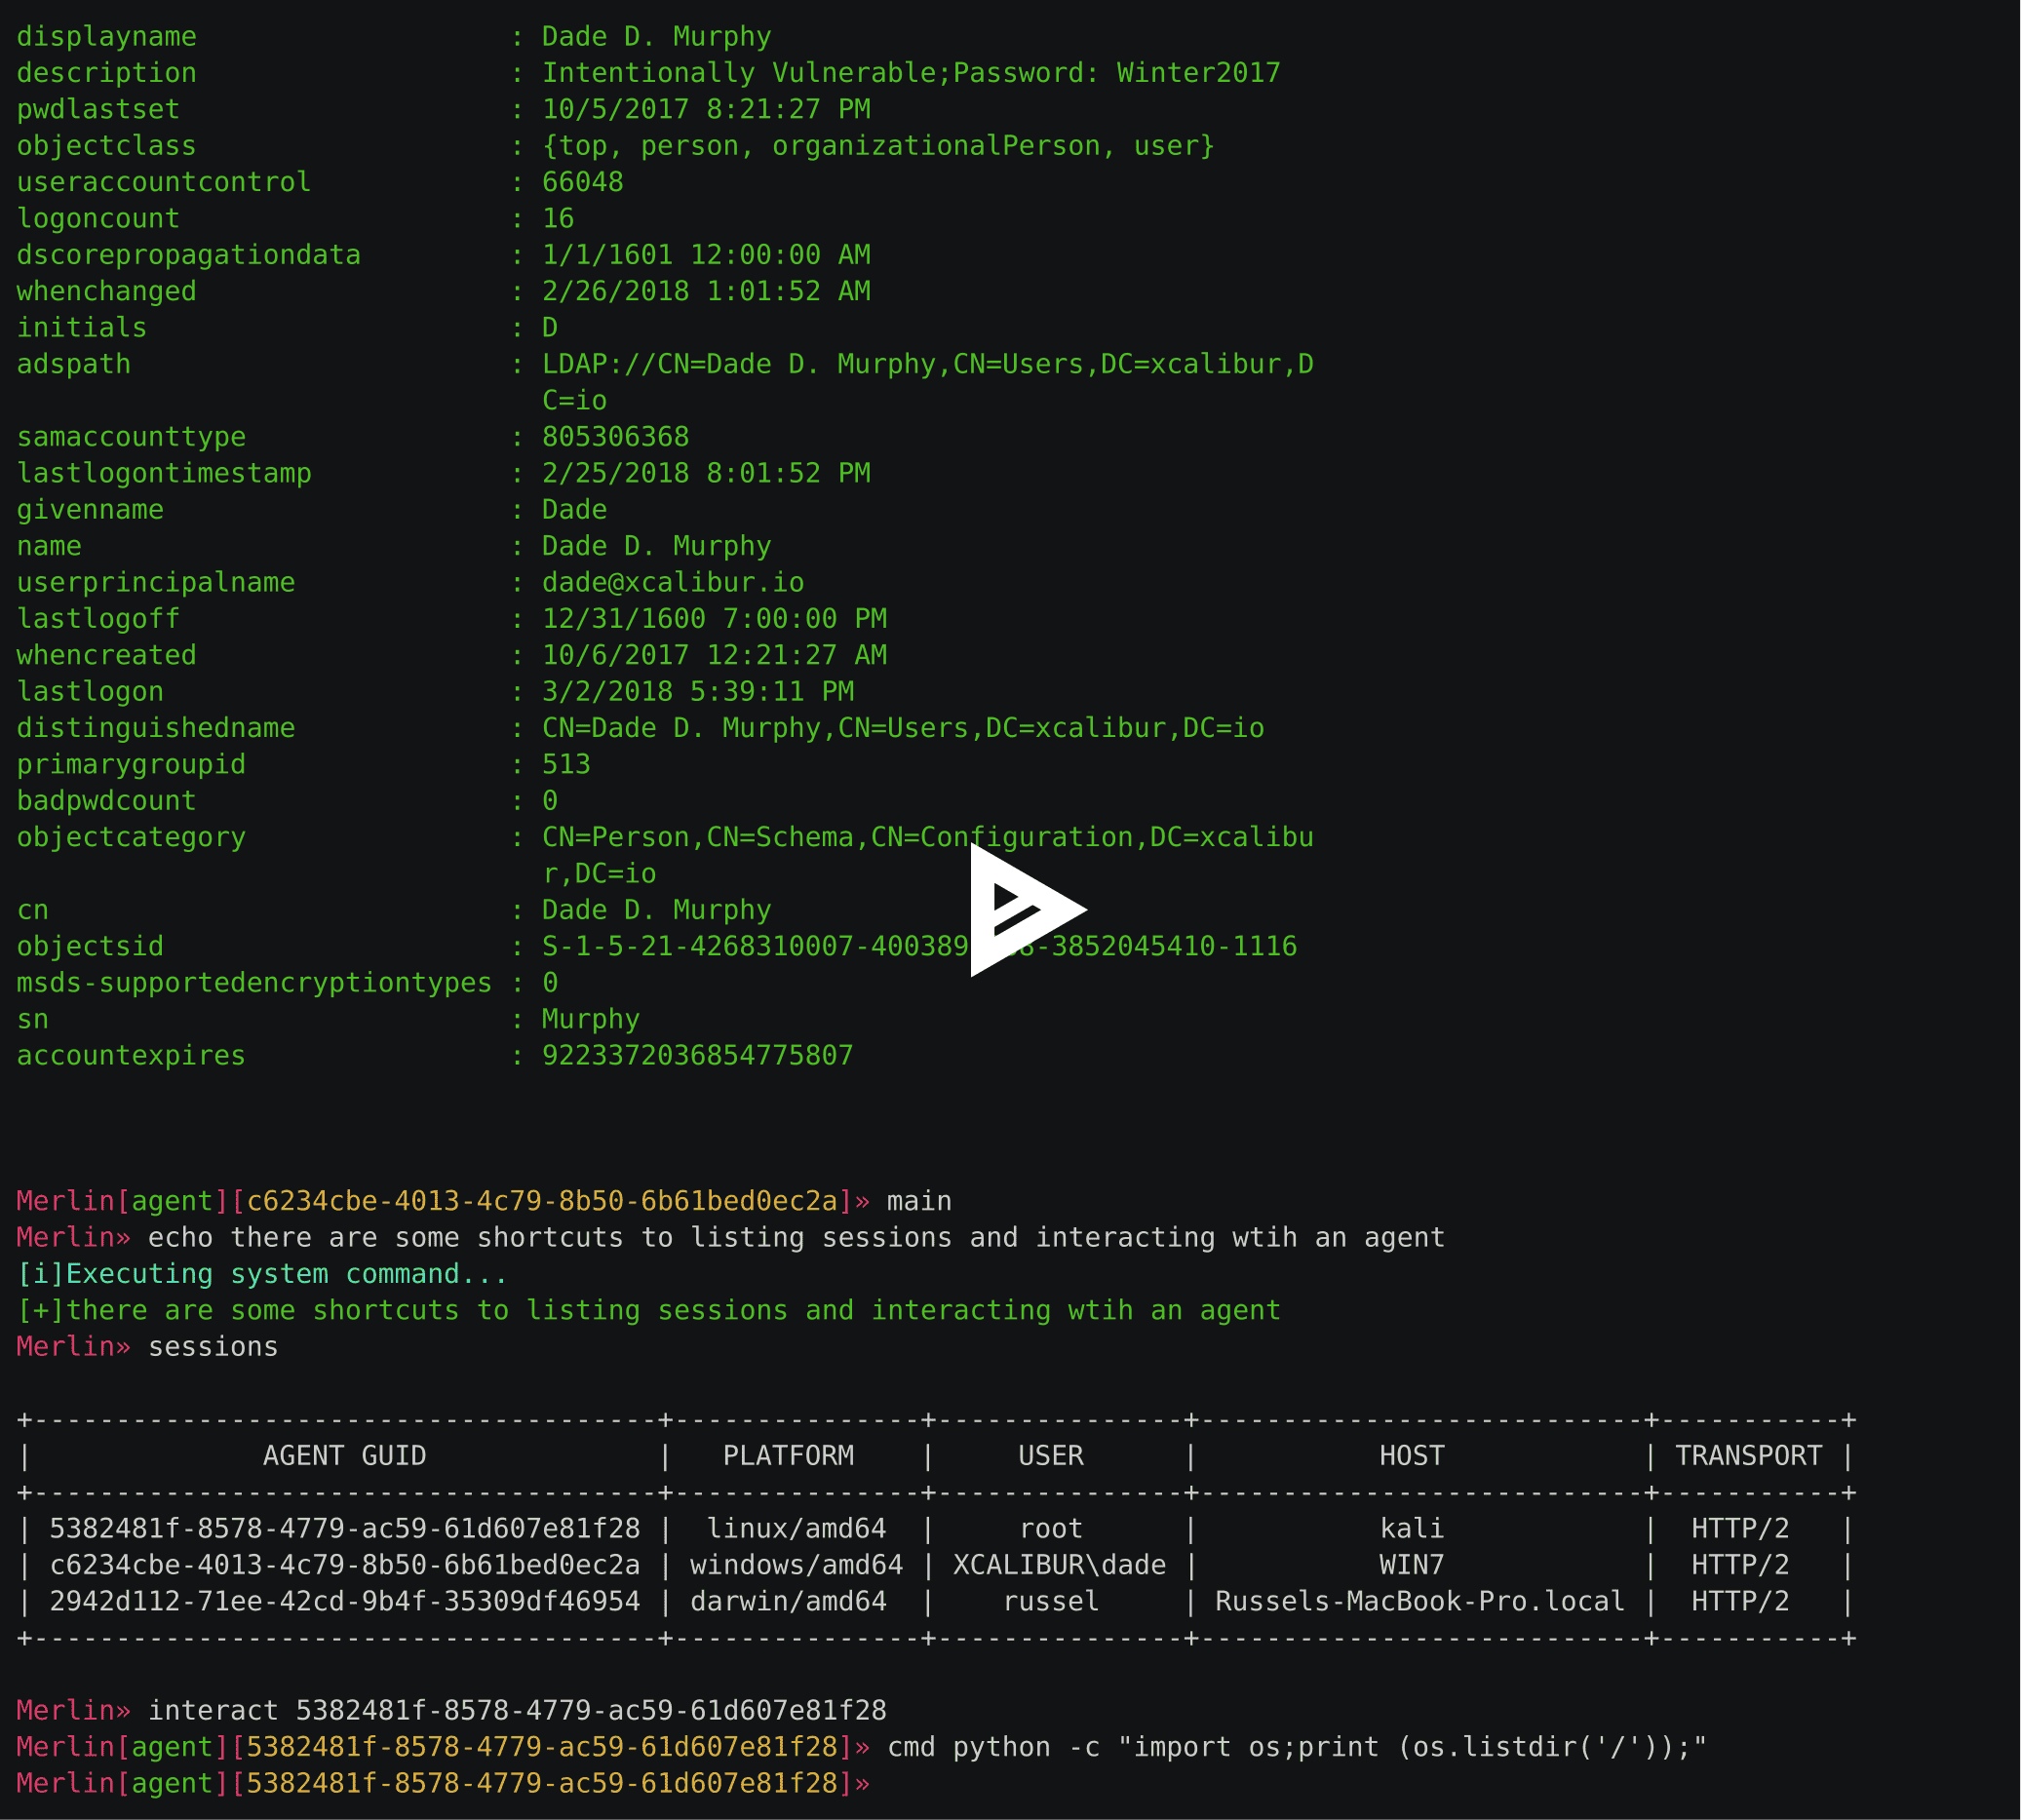Click the useraccountcontrol value '66048'
This screenshot has width=2021, height=1820.
(583, 182)
